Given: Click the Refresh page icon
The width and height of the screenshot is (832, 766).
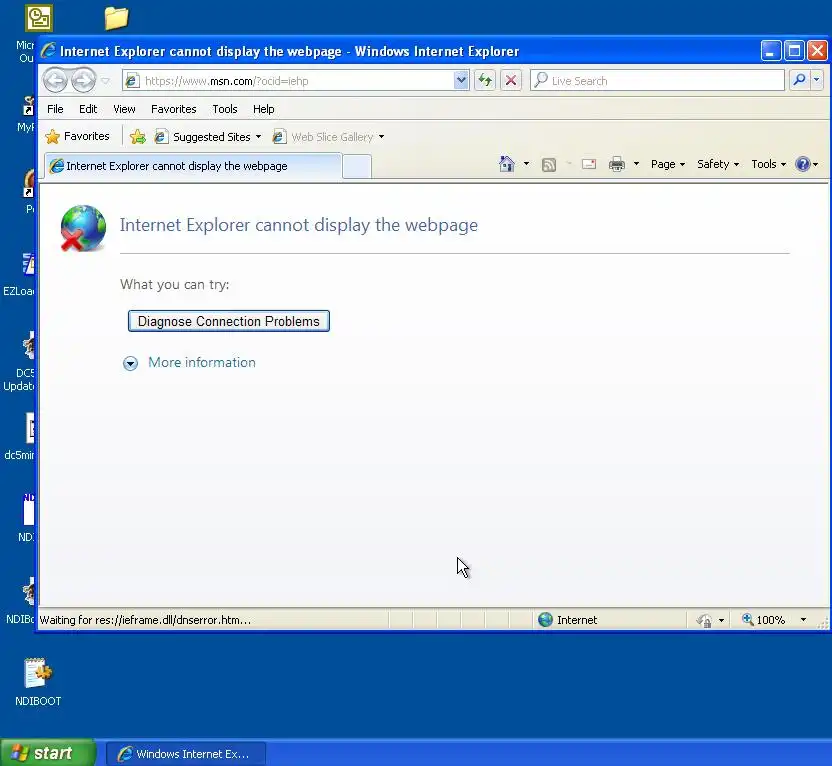Looking at the screenshot, I should coord(484,81).
